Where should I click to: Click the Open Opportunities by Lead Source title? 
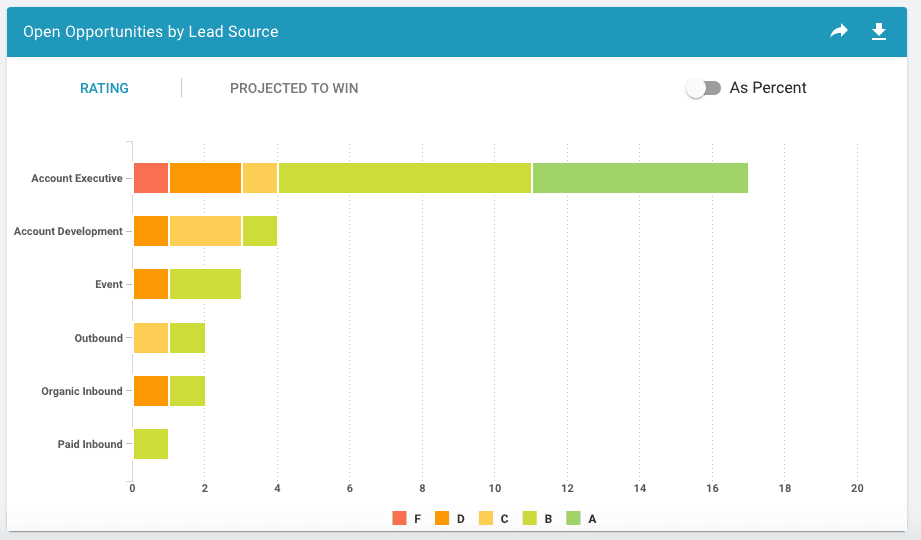coord(151,32)
